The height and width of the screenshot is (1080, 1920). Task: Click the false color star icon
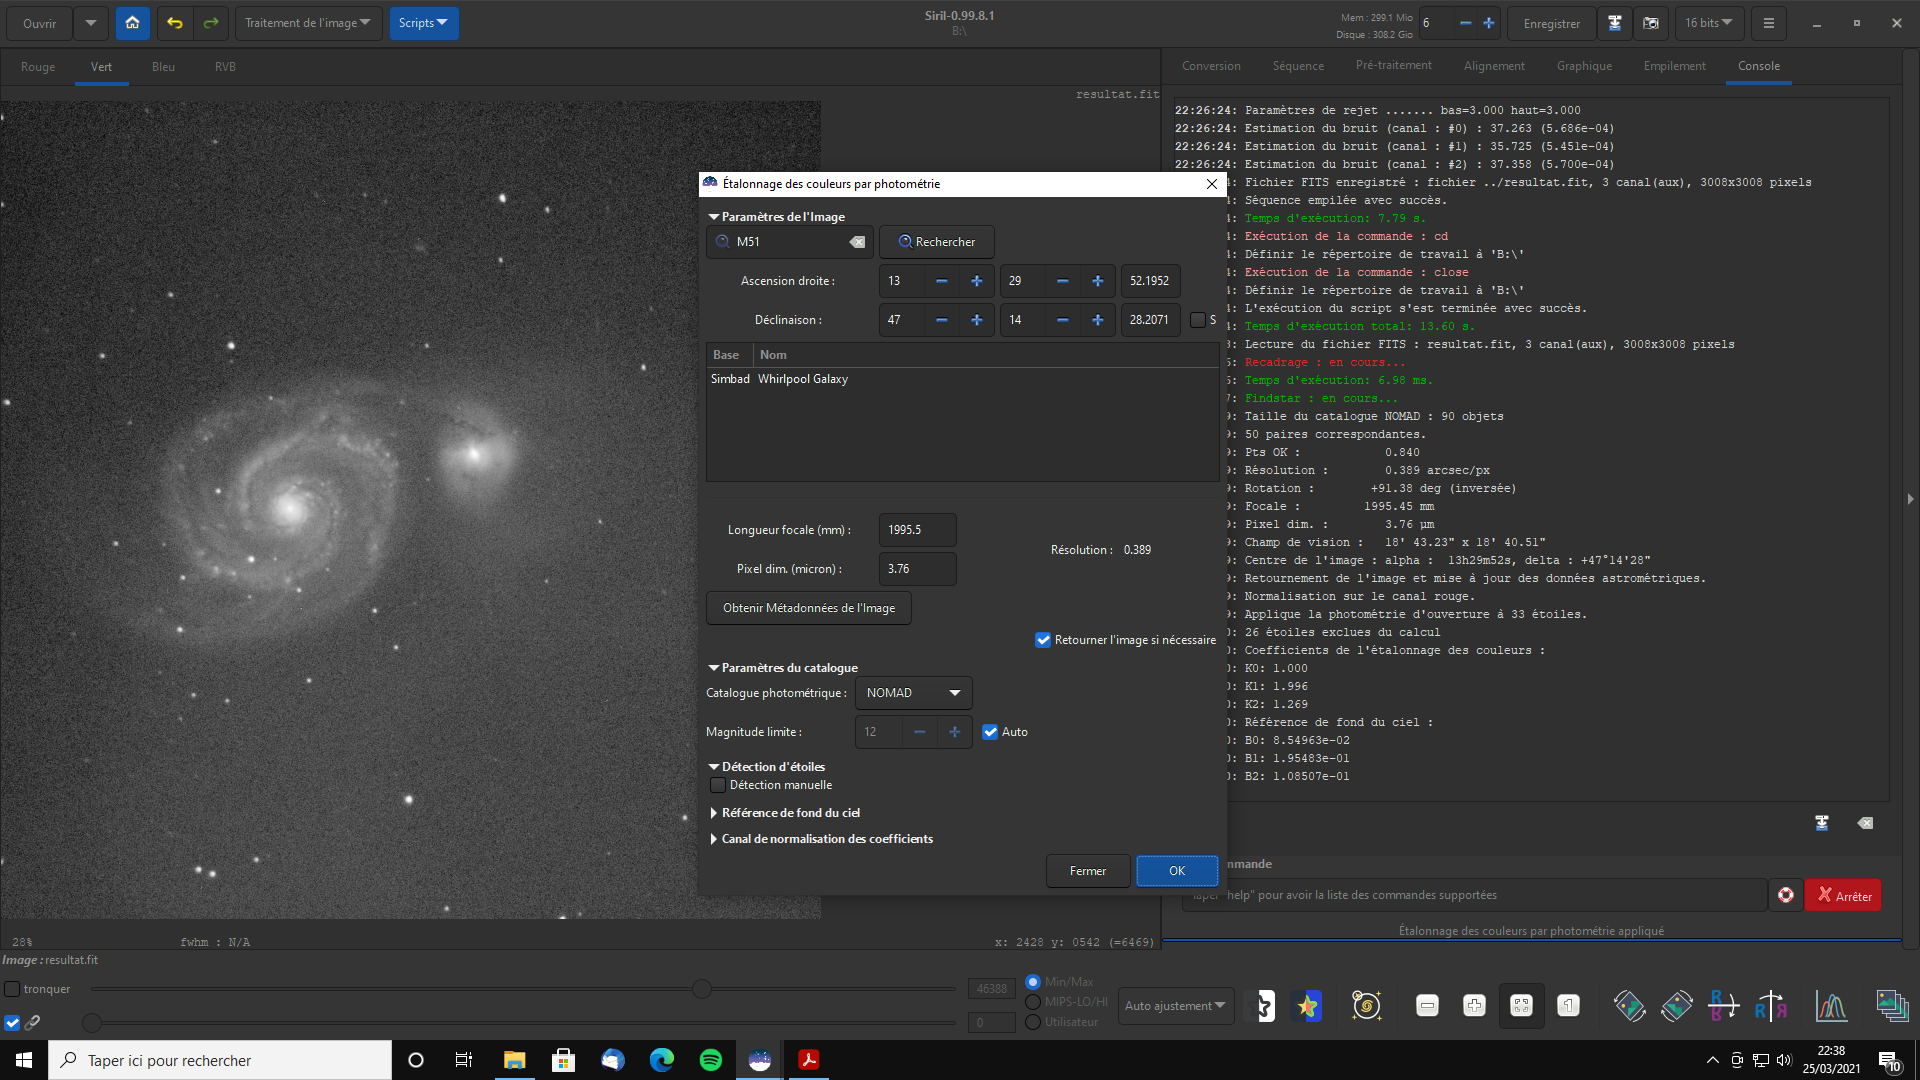pos(1307,1006)
